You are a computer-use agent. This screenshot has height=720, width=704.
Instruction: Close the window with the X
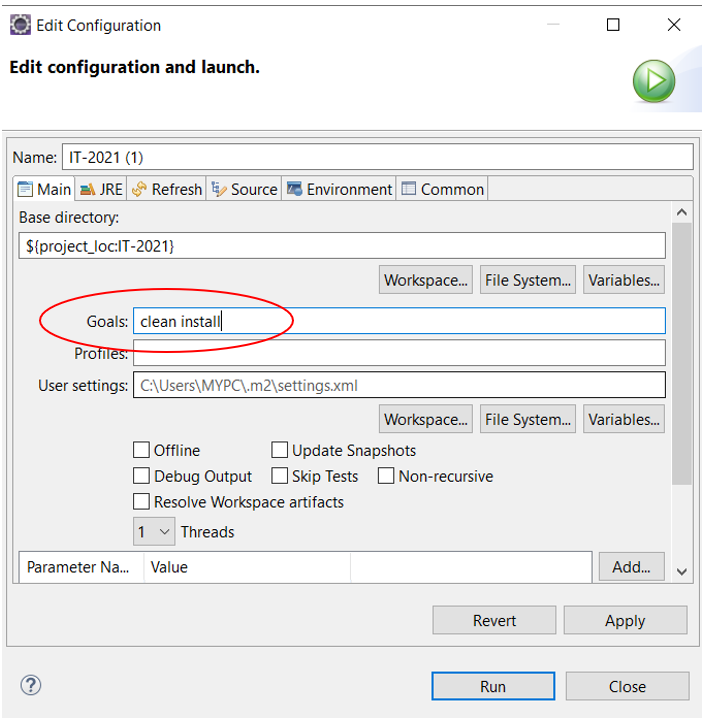pos(674,24)
